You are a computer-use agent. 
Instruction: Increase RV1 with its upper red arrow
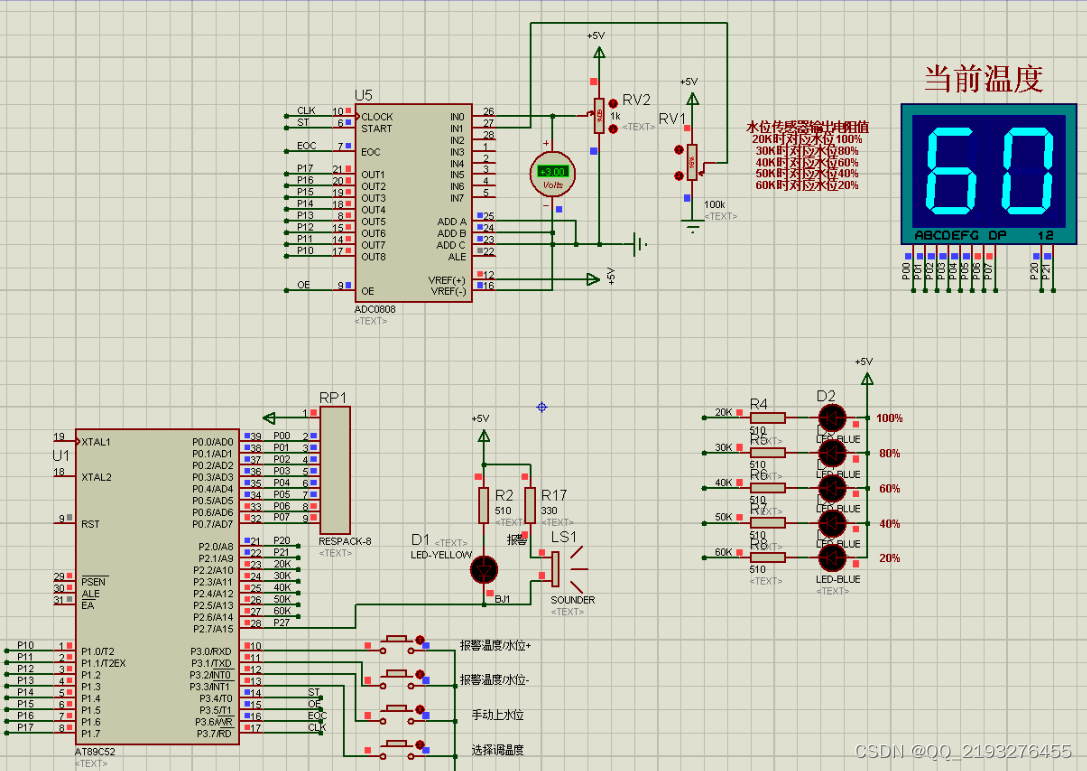(x=679, y=150)
